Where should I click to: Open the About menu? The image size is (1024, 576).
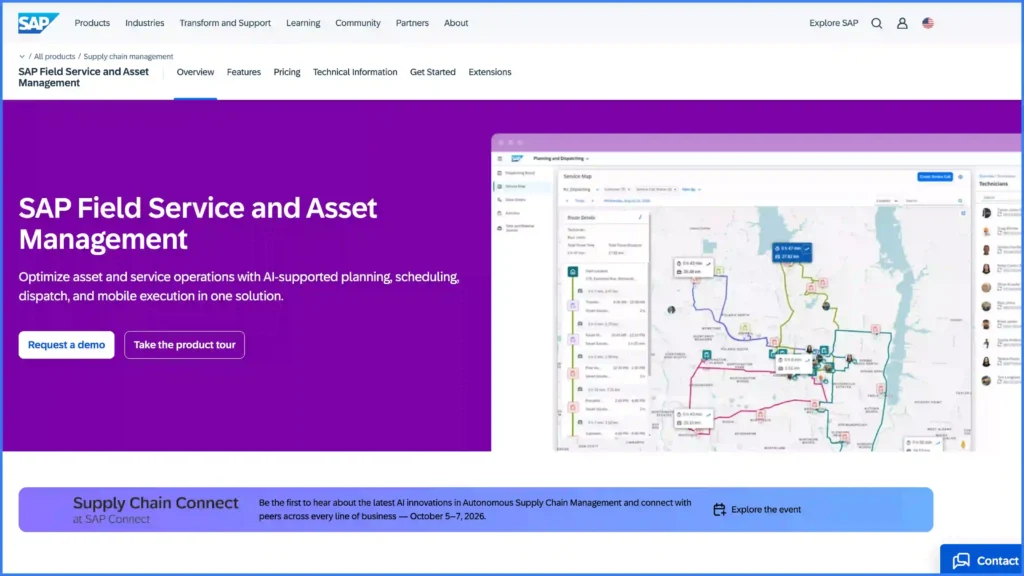[x=456, y=23]
